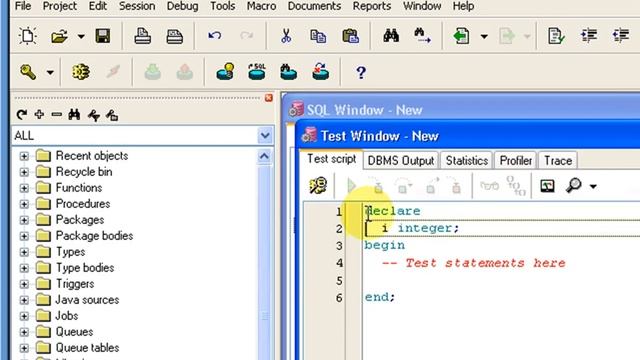Click the Explain plan lightbulb icon
Image resolution: width=640 pixels, height=360 pixels.
(225, 71)
